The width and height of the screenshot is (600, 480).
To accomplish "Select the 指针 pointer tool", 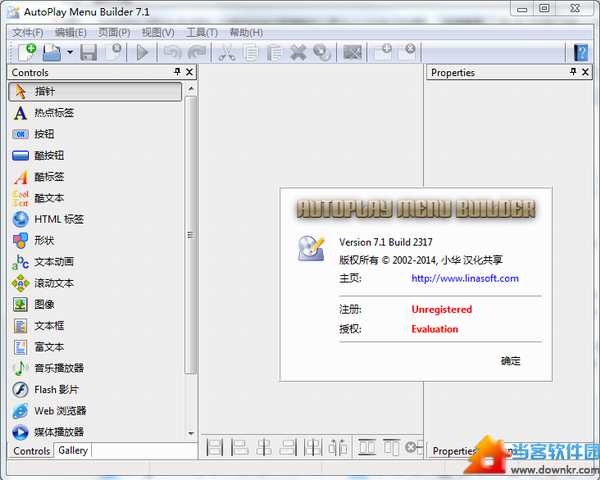I will point(95,91).
